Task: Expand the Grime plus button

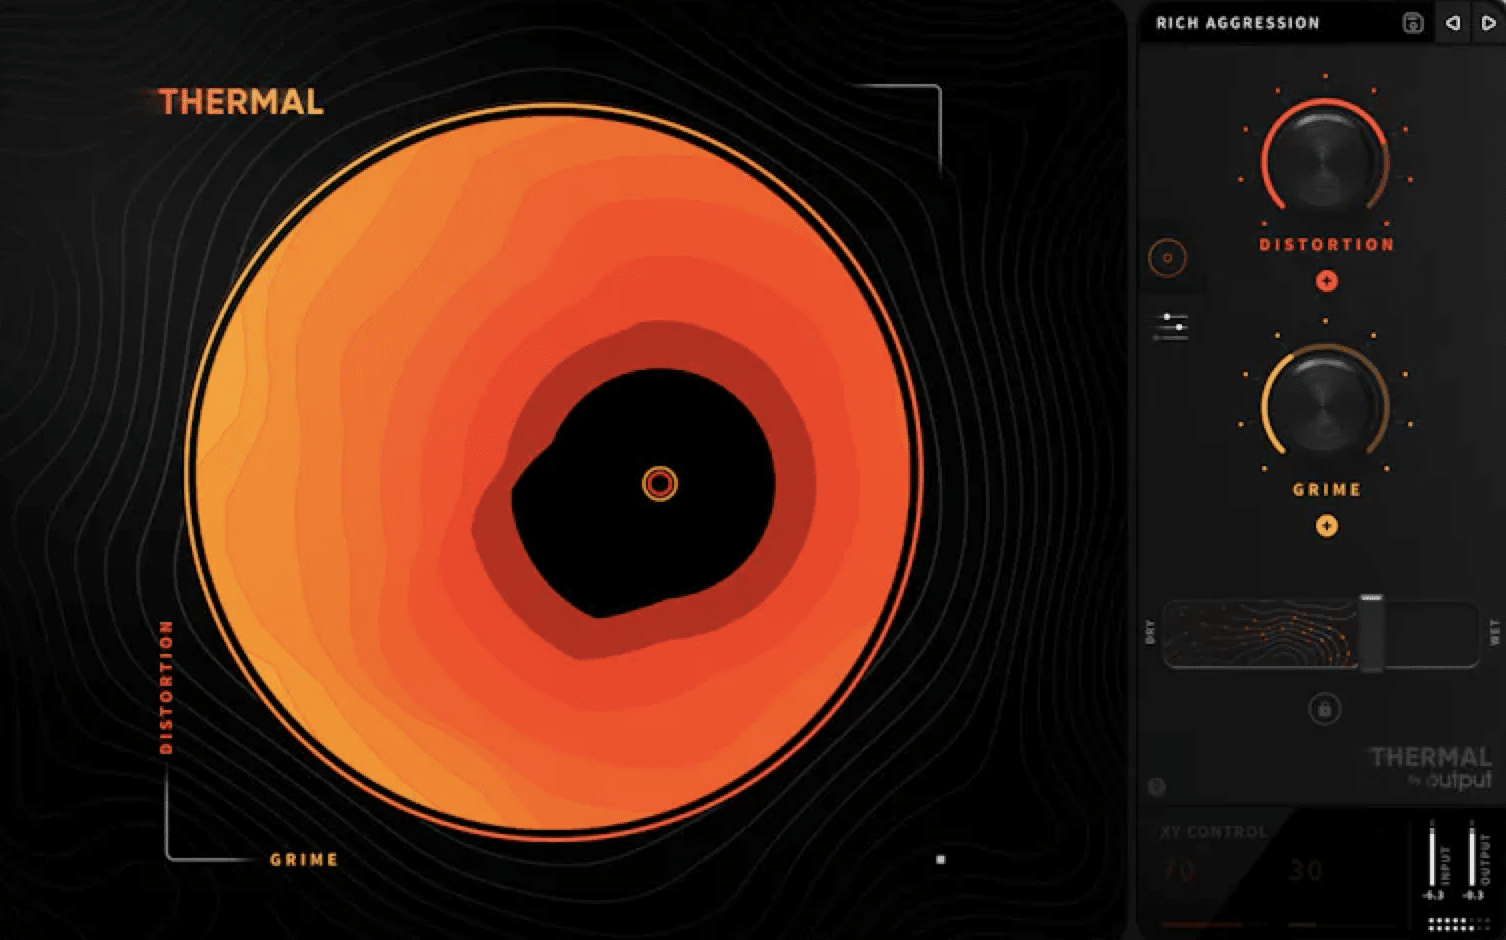Action: tap(1326, 526)
